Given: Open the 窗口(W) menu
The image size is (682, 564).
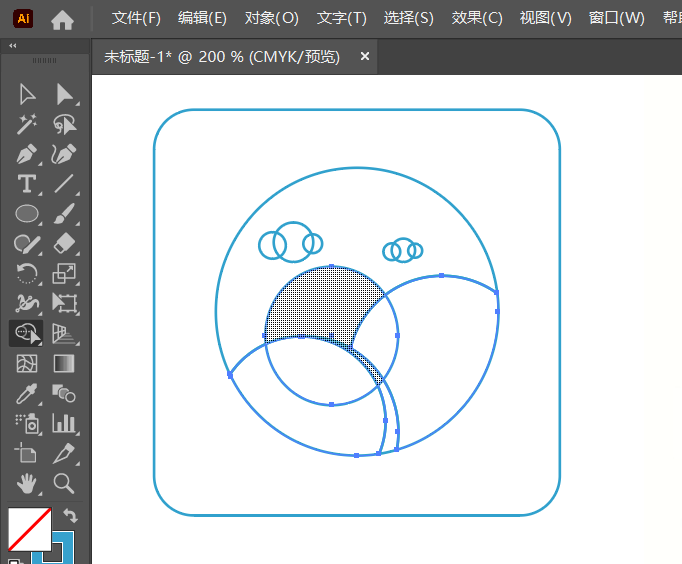Looking at the screenshot, I should click(616, 18).
